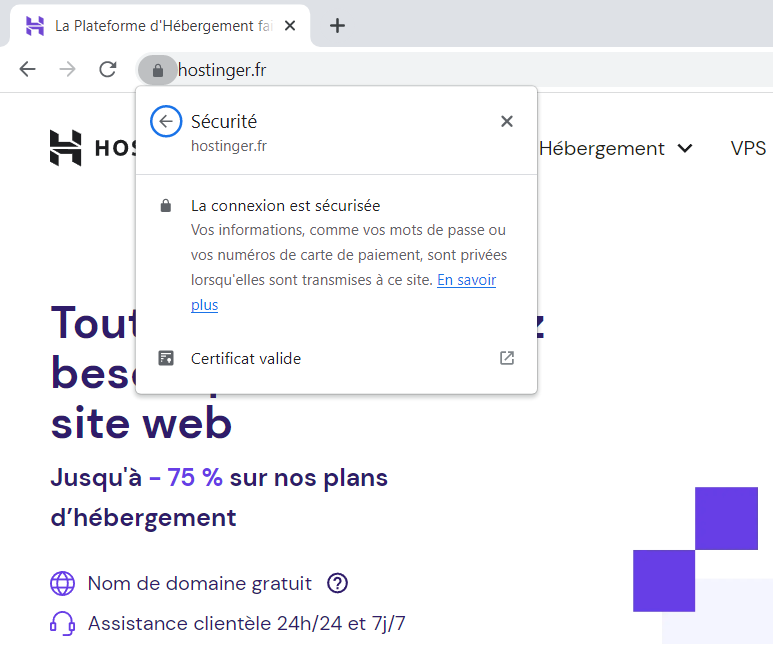Click the 'La connexion est sécurisée' heading
776x651 pixels.
click(x=286, y=205)
